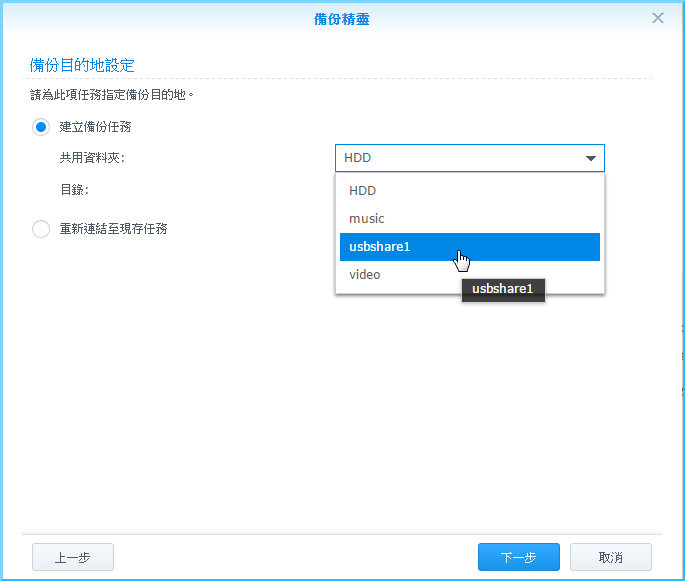Select the 重新連結至現存任務 radio button
685x581 pixels.
coord(41,229)
